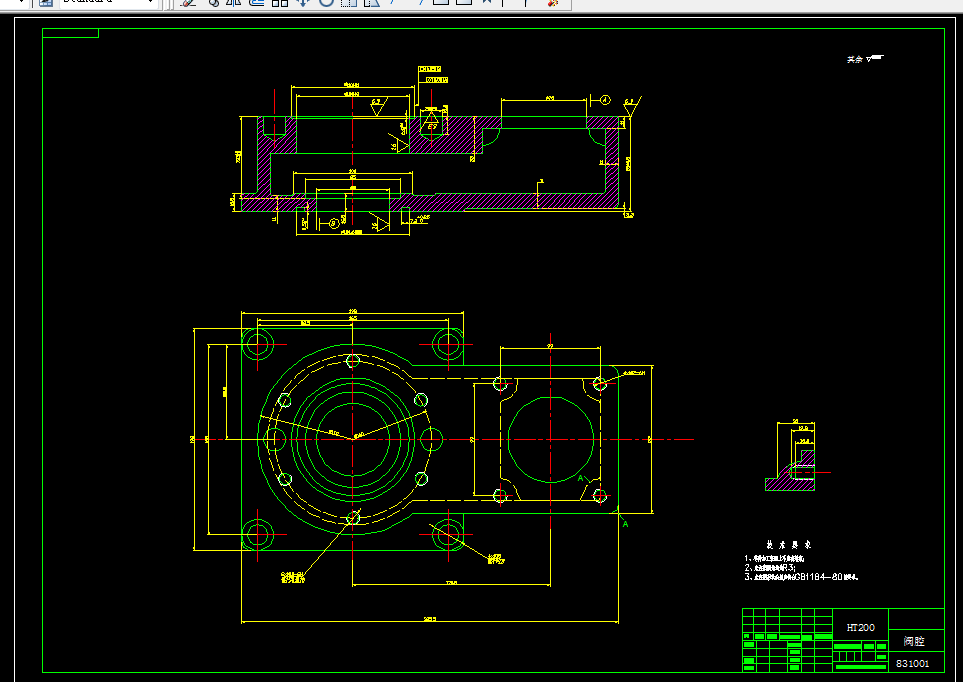Screen dimensions: 963x682
Task: Select section label A inside the right flange
Action: 580,478
